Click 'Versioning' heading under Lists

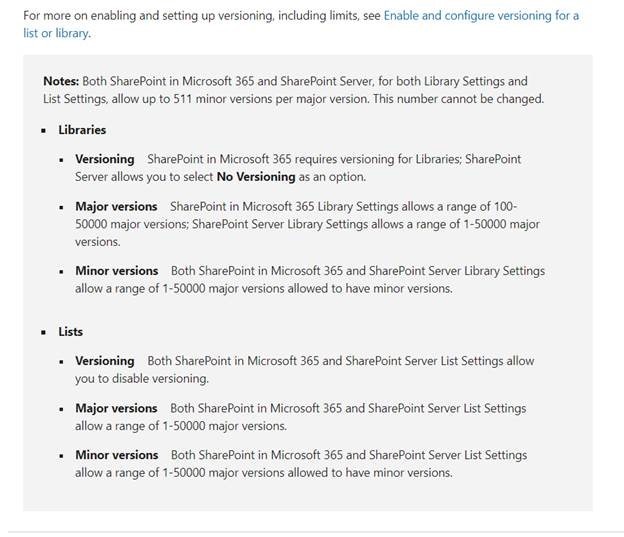click(x=105, y=361)
